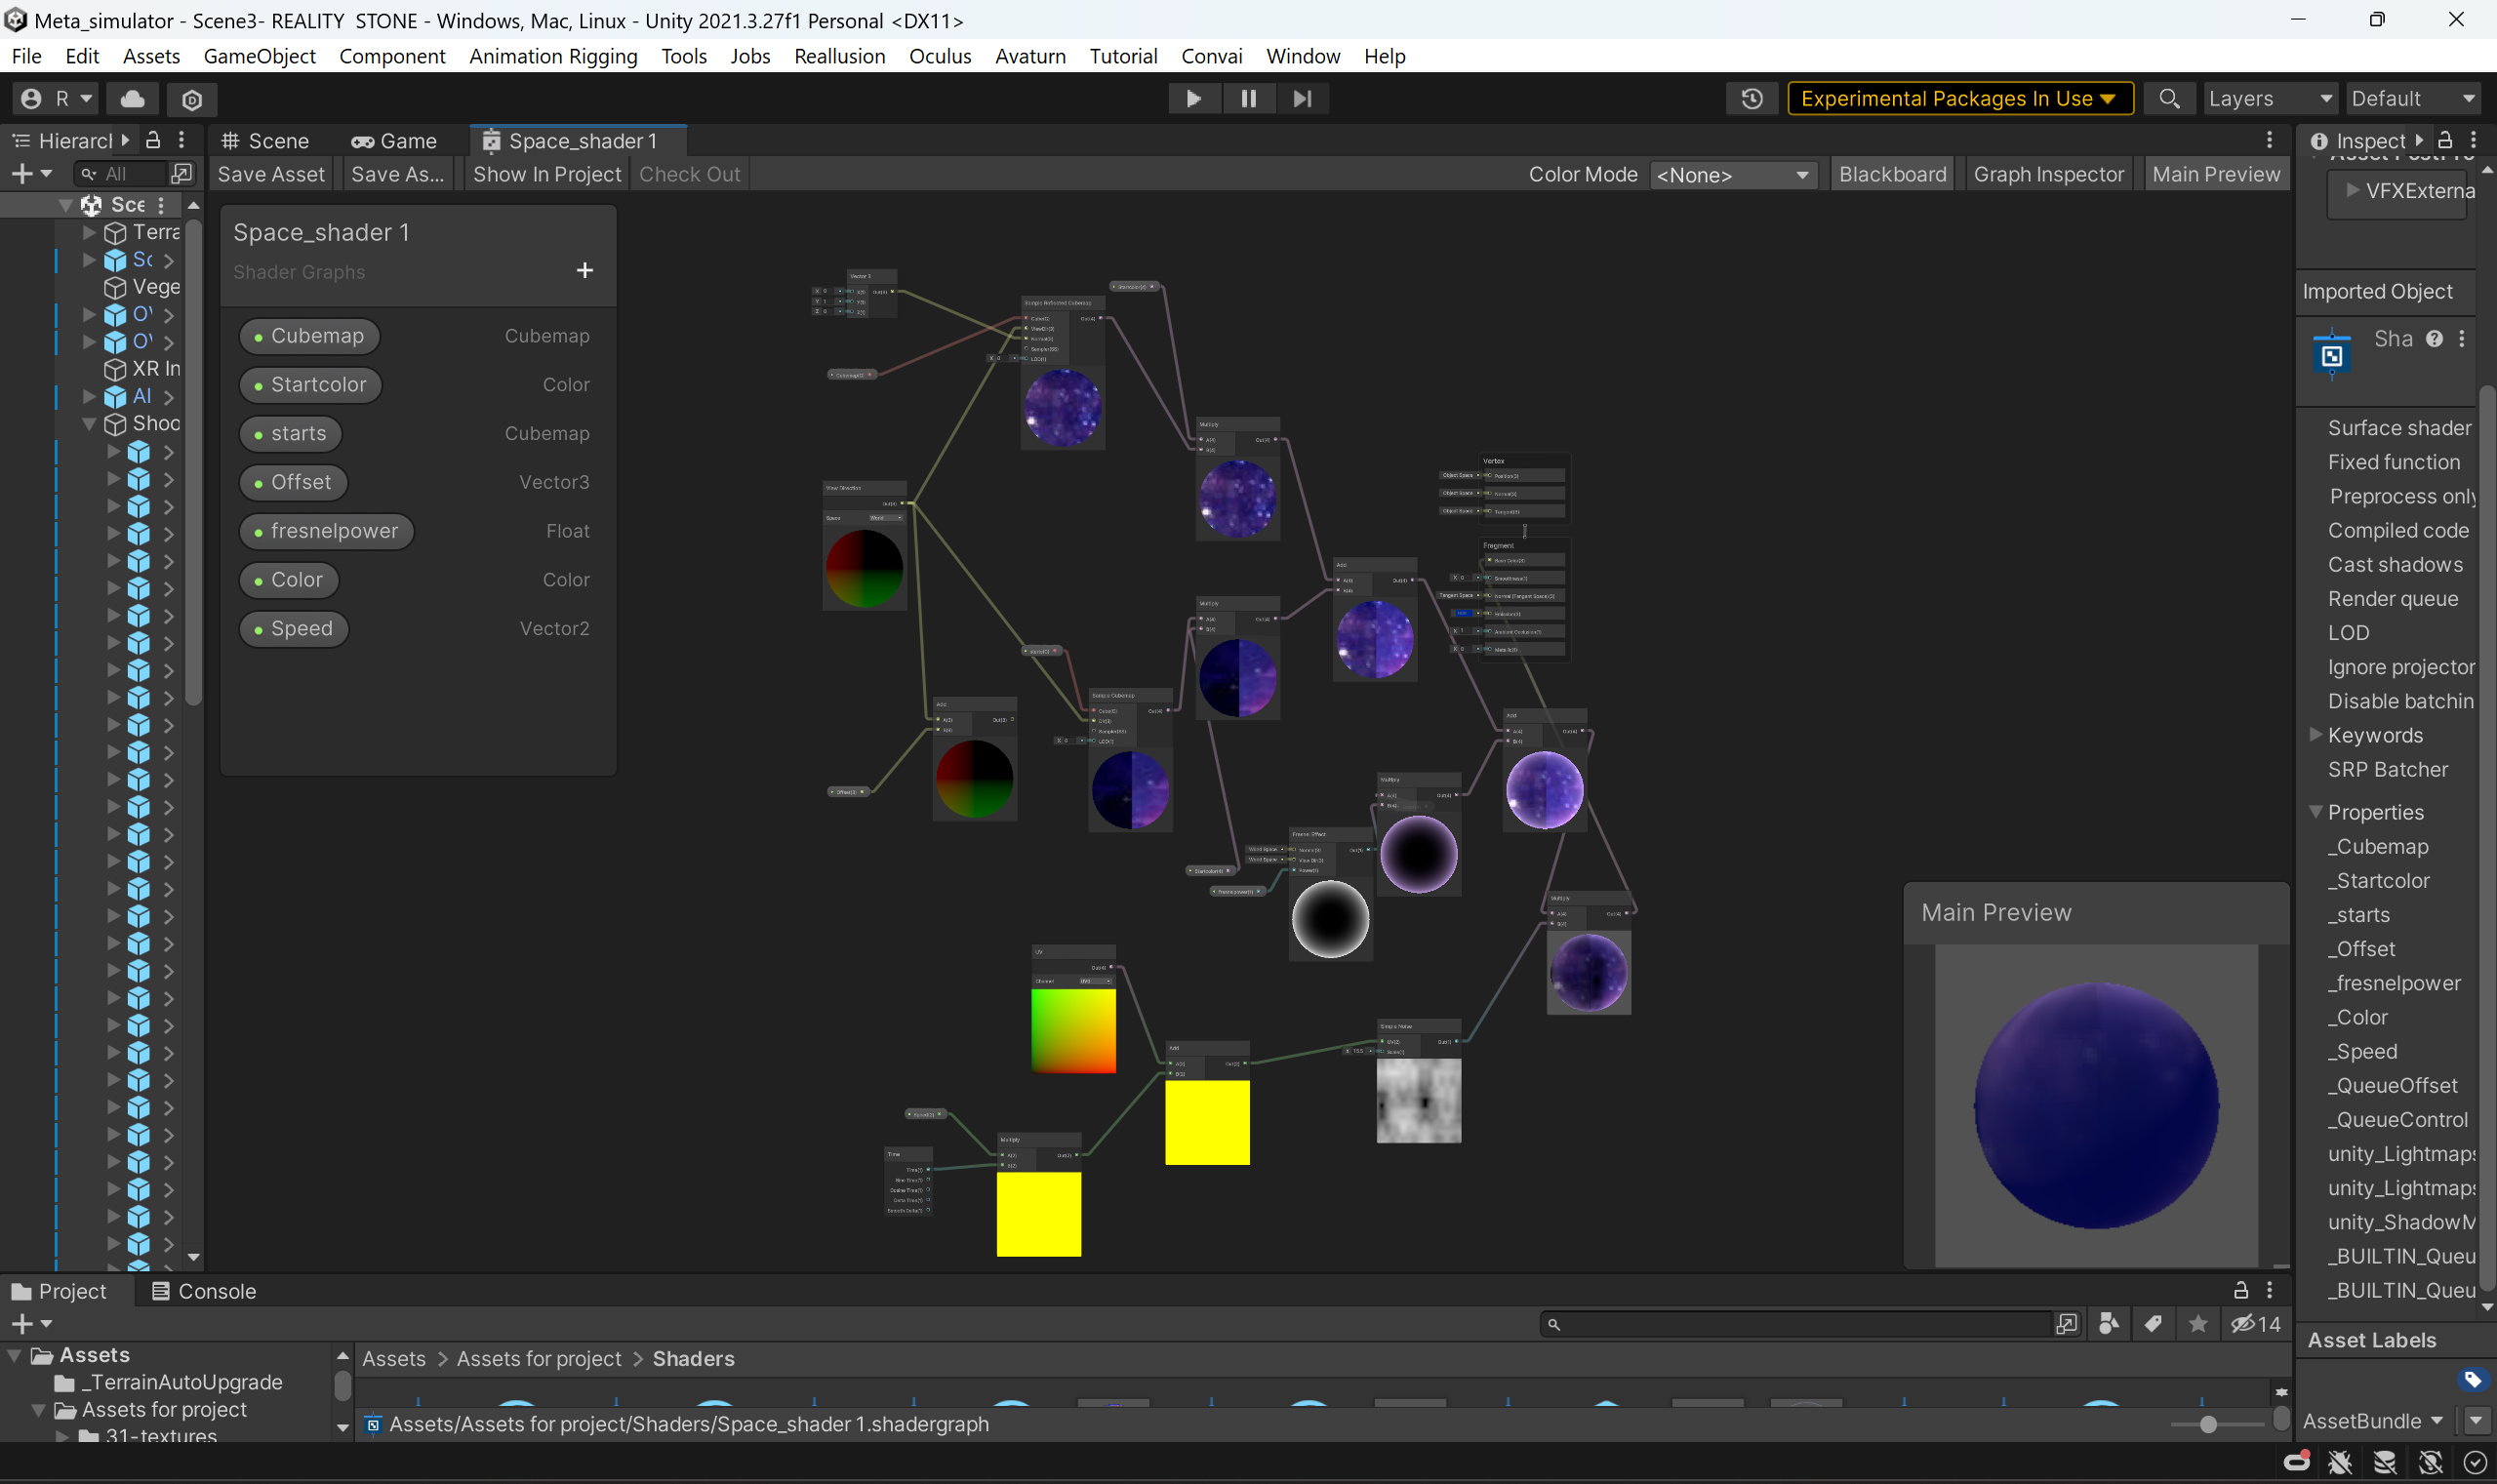Image resolution: width=2497 pixels, height=1484 pixels.
Task: Open the Unity cloud services icon
Action: pos(133,98)
